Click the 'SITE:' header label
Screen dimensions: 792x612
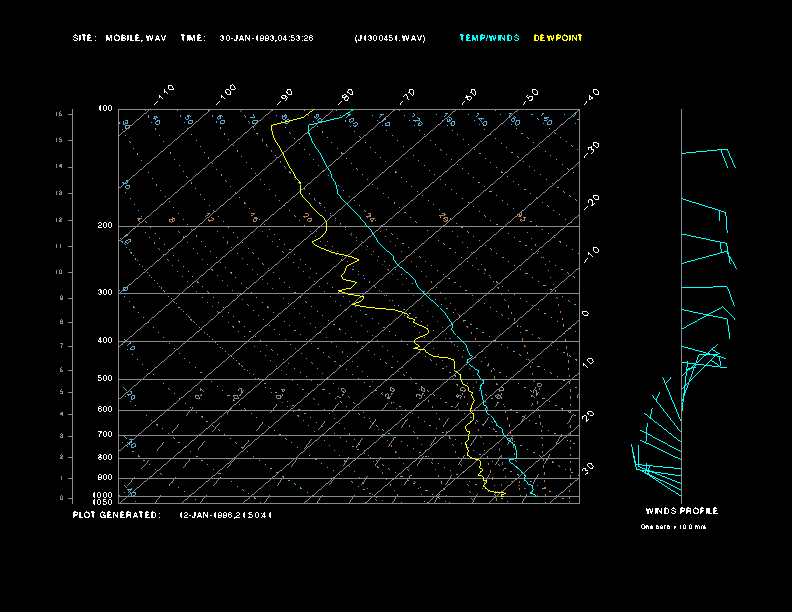pos(83,38)
